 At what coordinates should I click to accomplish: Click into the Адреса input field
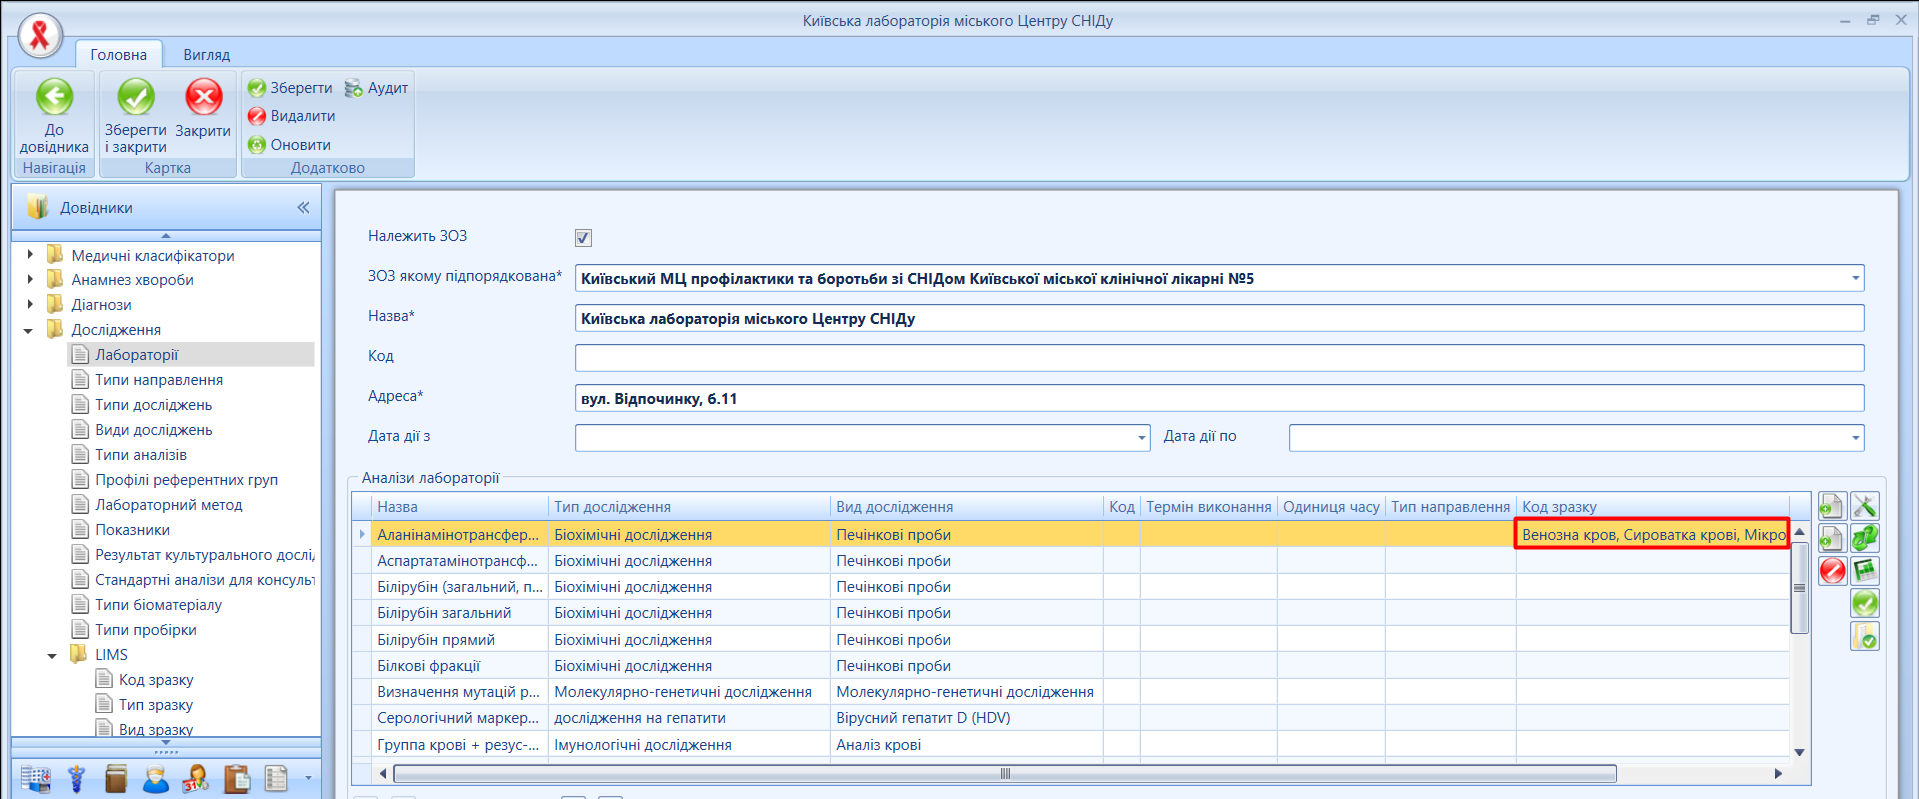point(1219,398)
